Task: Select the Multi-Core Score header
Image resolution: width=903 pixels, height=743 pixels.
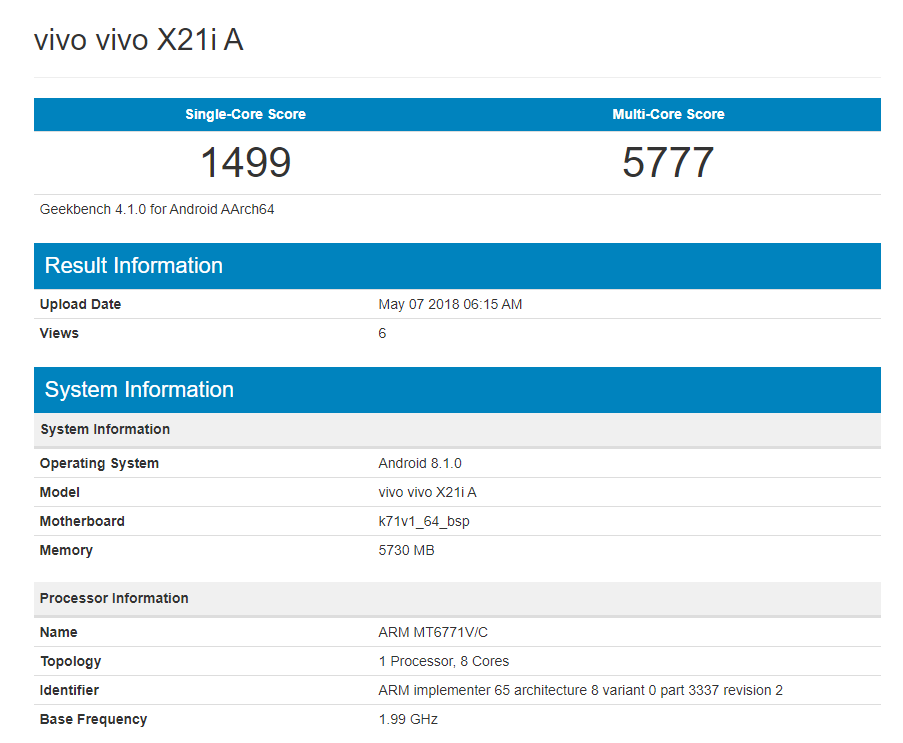Action: pos(666,114)
